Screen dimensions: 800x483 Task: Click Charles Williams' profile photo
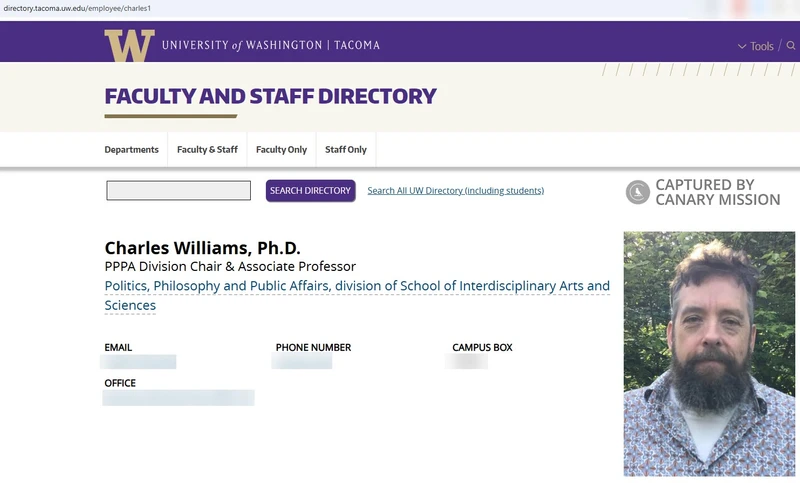709,354
